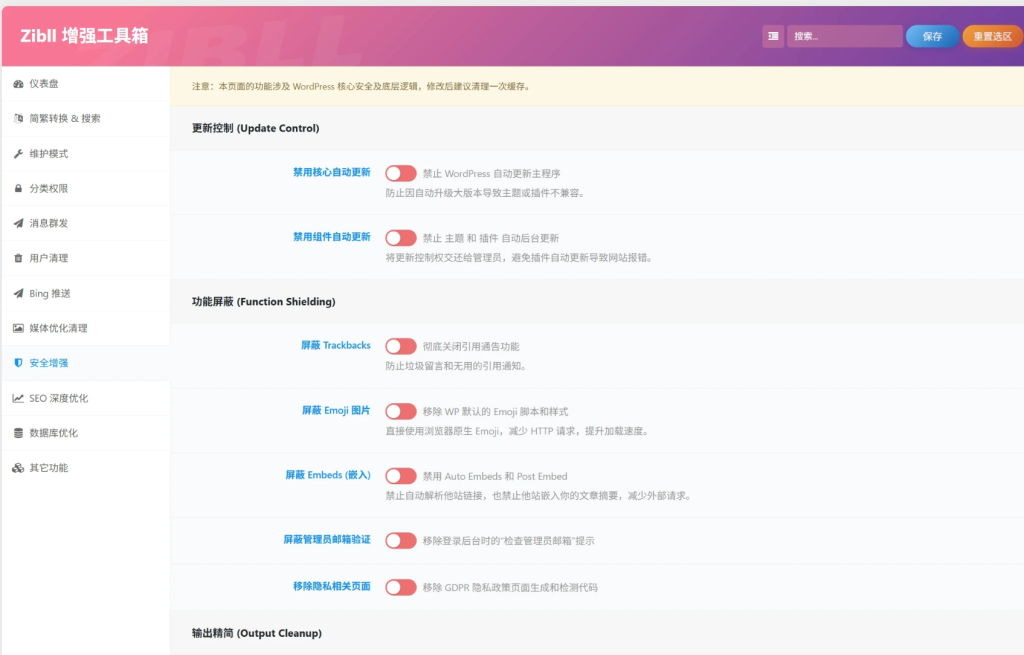Click the image icon for 媒体优化清理
The width and height of the screenshot is (1024, 655).
click(18, 328)
